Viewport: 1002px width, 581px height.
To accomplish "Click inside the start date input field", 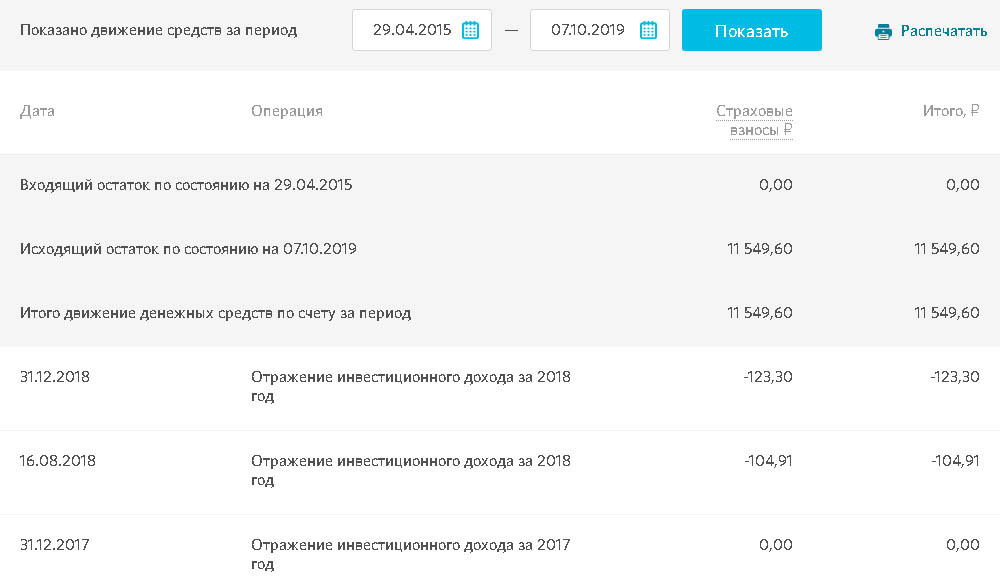I will pos(410,30).
